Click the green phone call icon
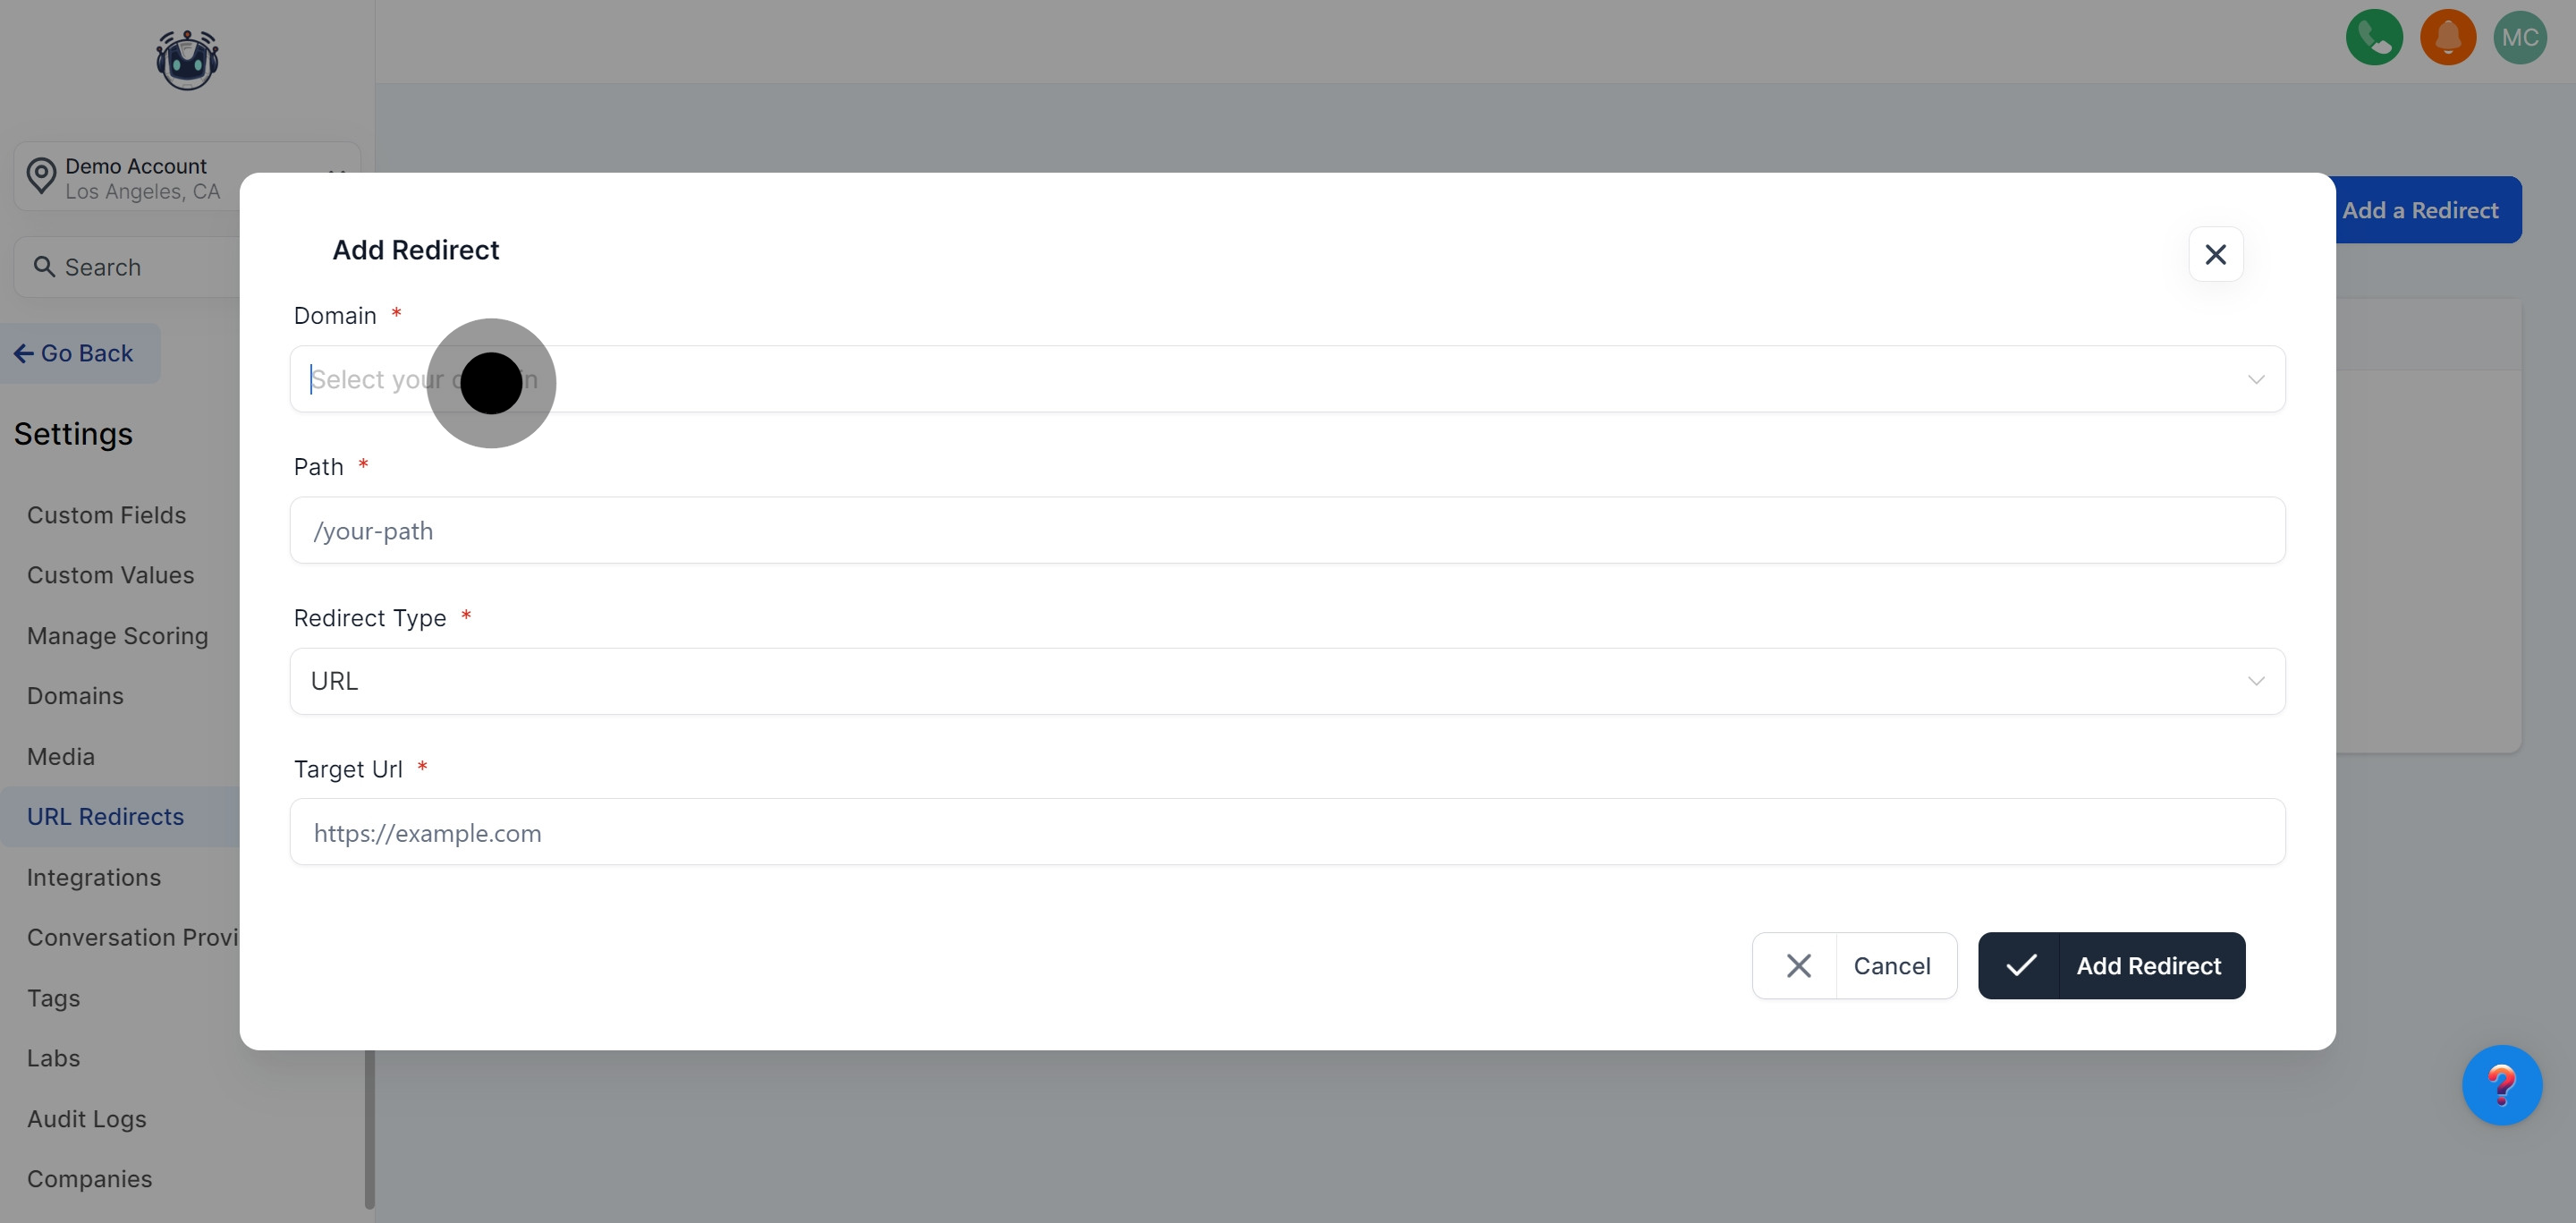 pos(2373,38)
